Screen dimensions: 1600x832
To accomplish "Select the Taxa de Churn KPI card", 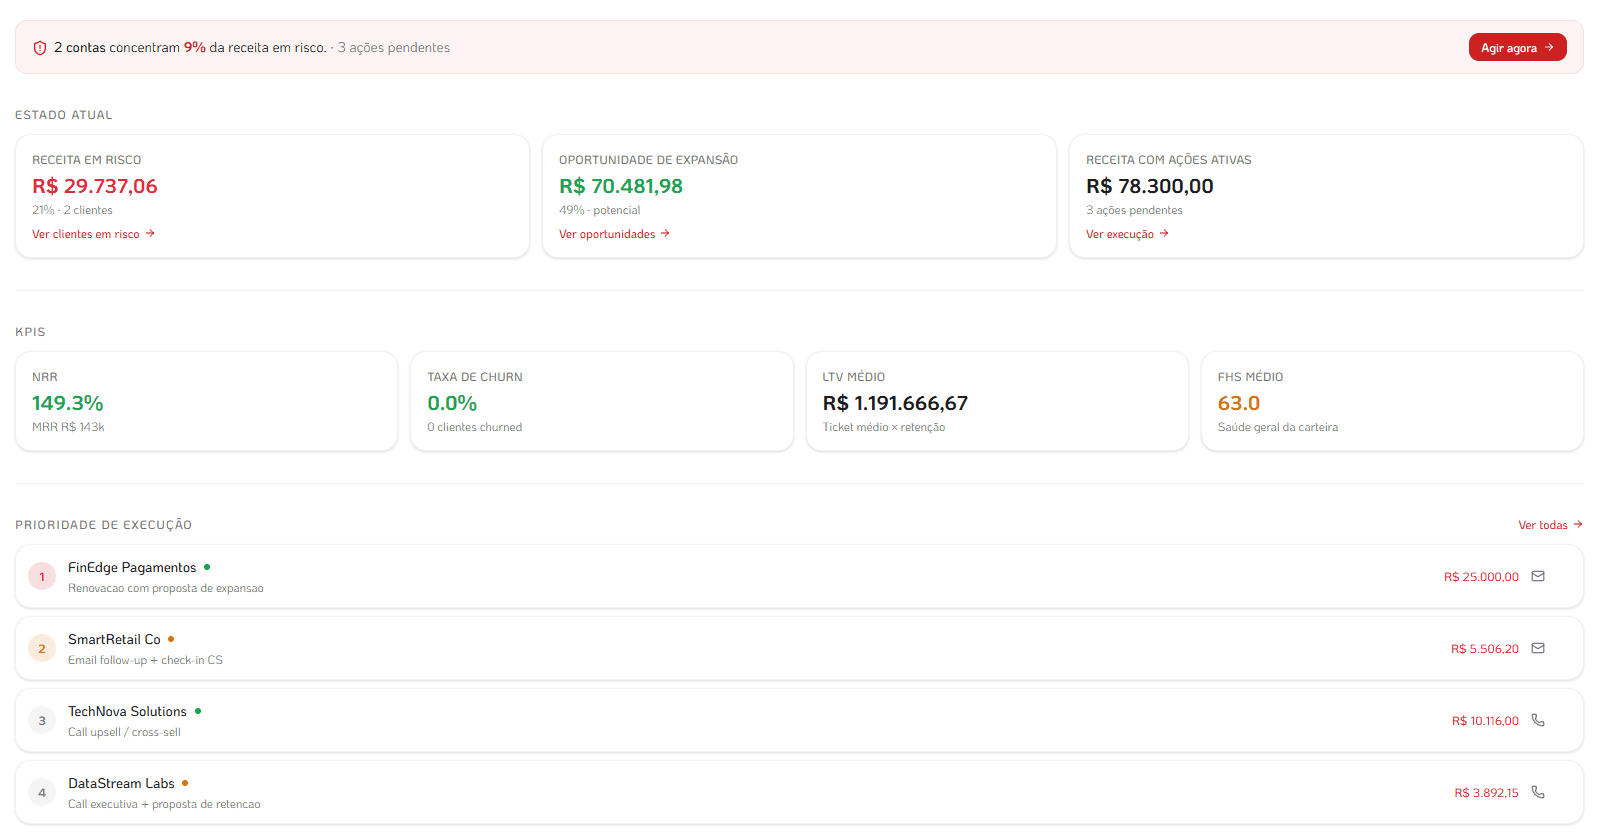I will [601, 401].
